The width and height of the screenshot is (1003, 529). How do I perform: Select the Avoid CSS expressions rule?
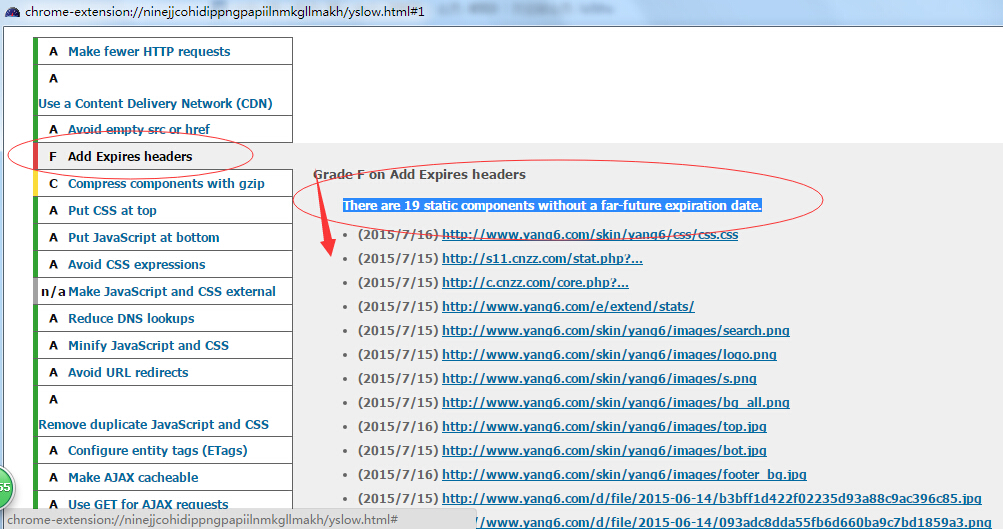(x=136, y=264)
